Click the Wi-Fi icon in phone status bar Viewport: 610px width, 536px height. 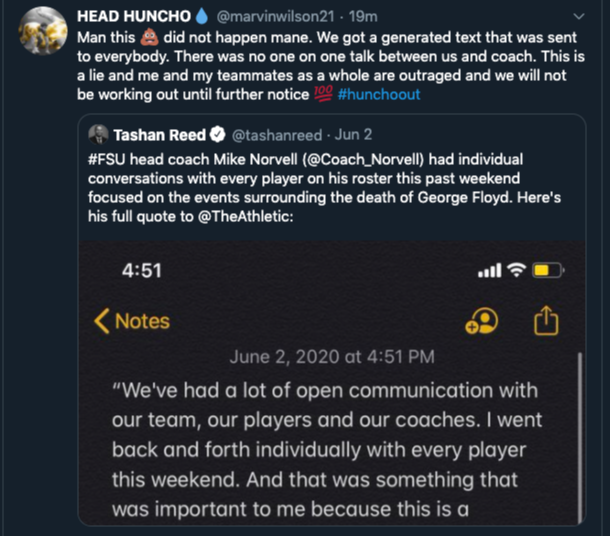tap(514, 271)
